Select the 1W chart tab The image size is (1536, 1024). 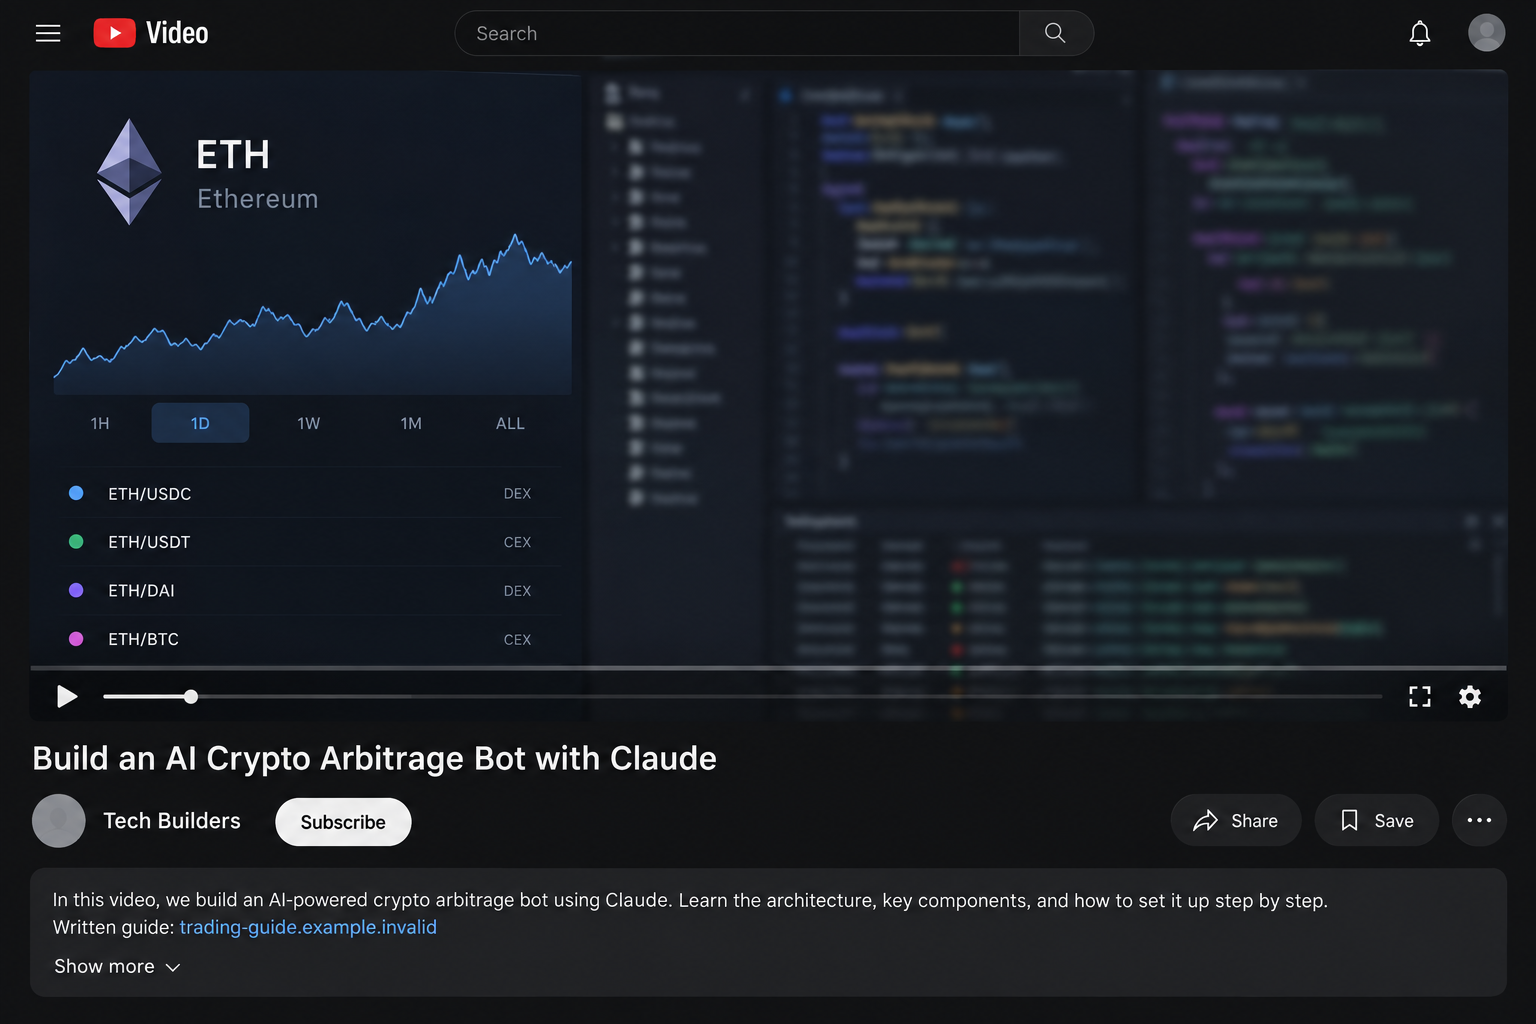(308, 423)
